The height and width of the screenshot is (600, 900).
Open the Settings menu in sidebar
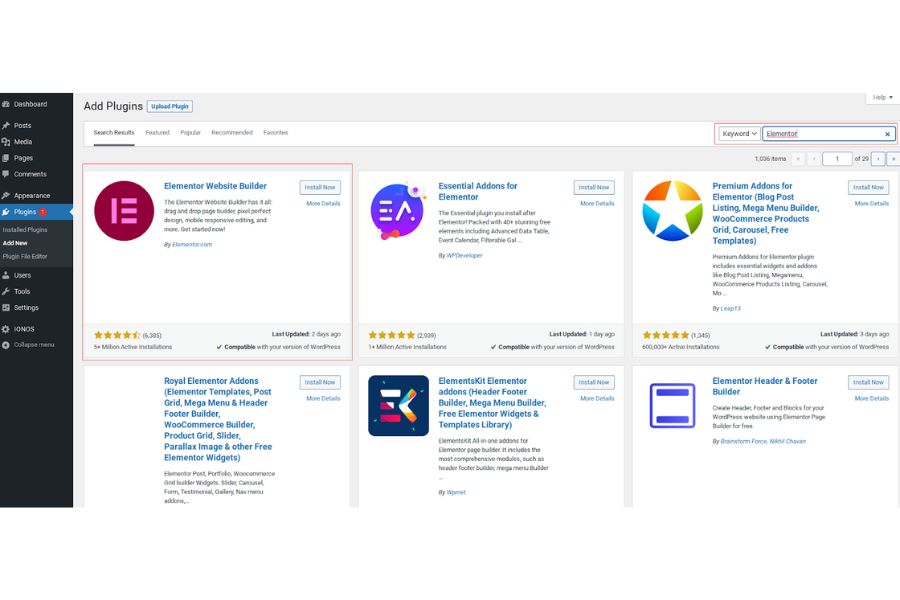(x=26, y=307)
